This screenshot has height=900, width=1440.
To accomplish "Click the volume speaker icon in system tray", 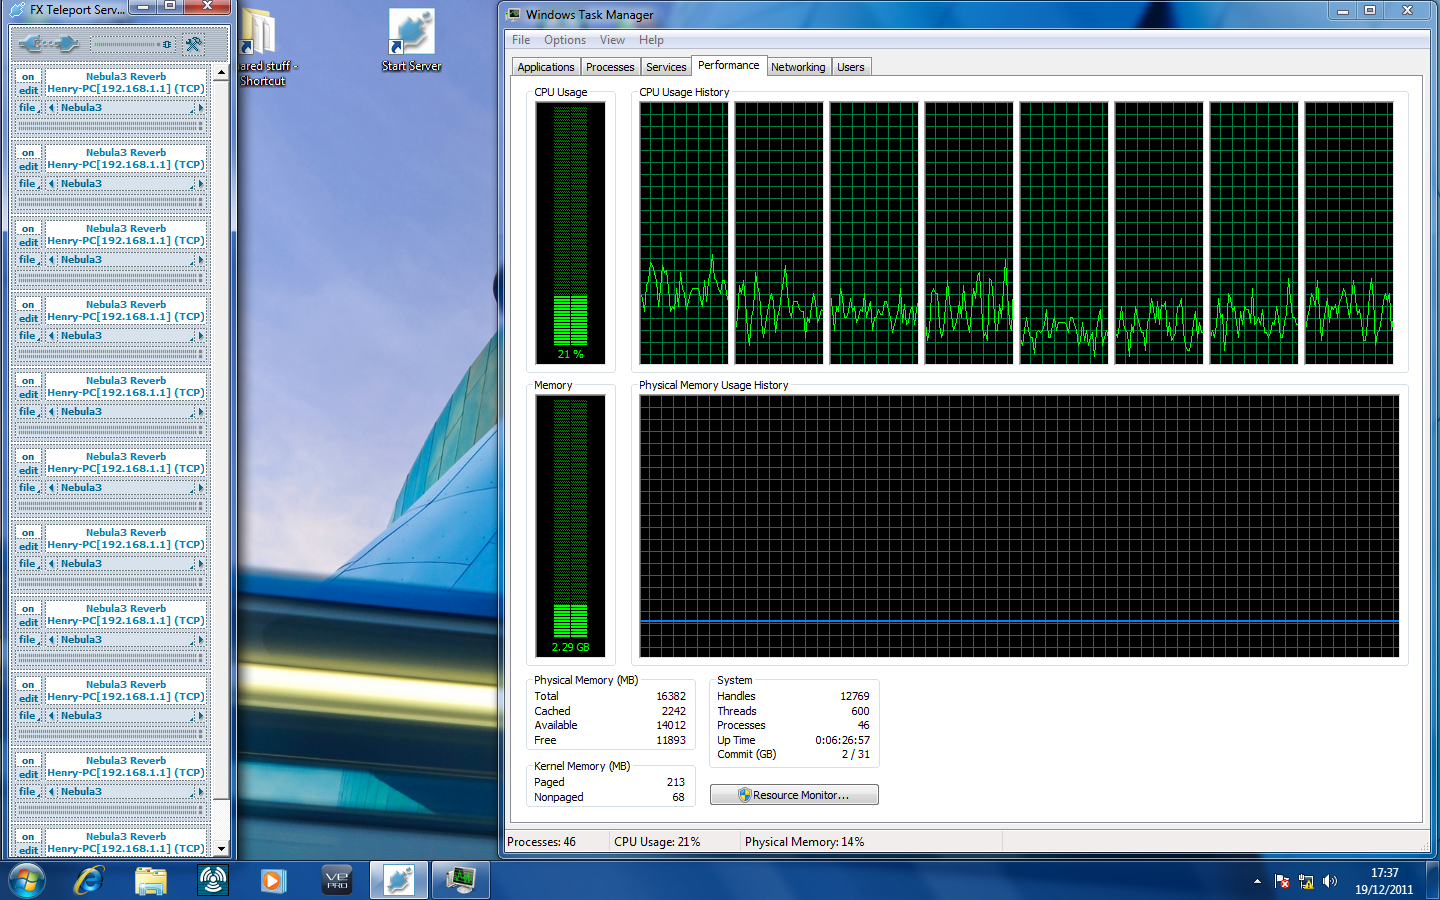I will pos(1329,881).
